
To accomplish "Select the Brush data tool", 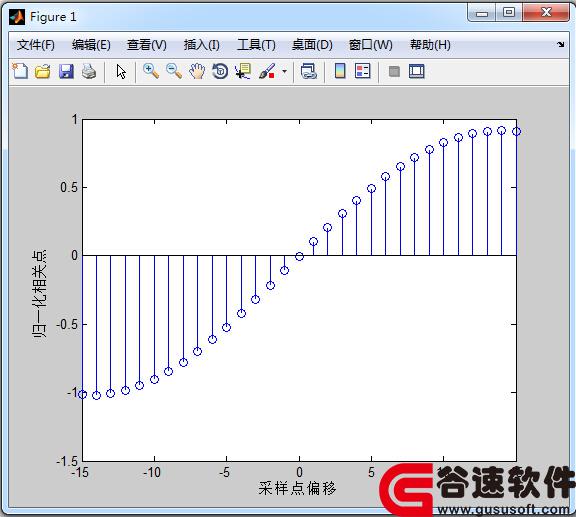I will 267,71.
